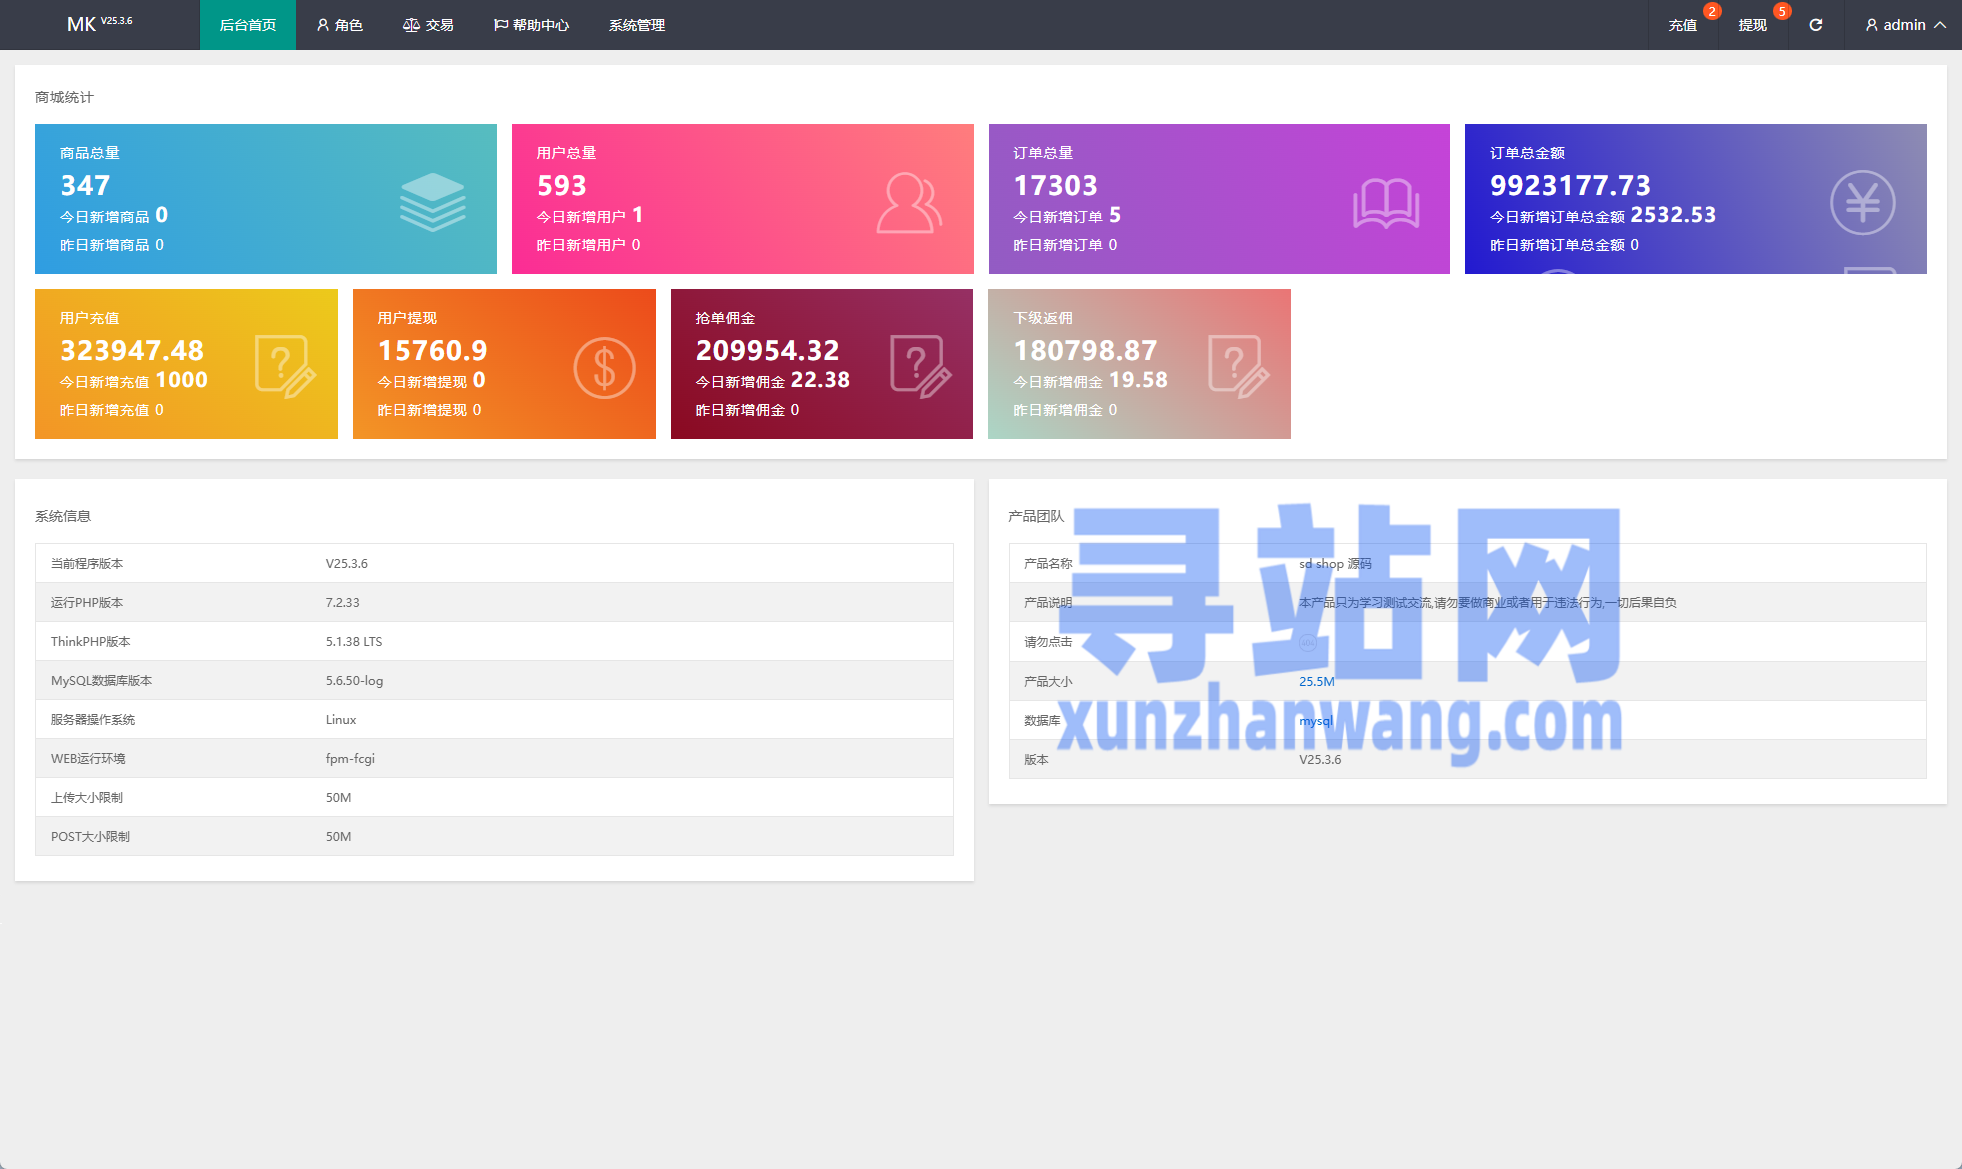Click the flag icon beside 帮助中心

point(500,25)
